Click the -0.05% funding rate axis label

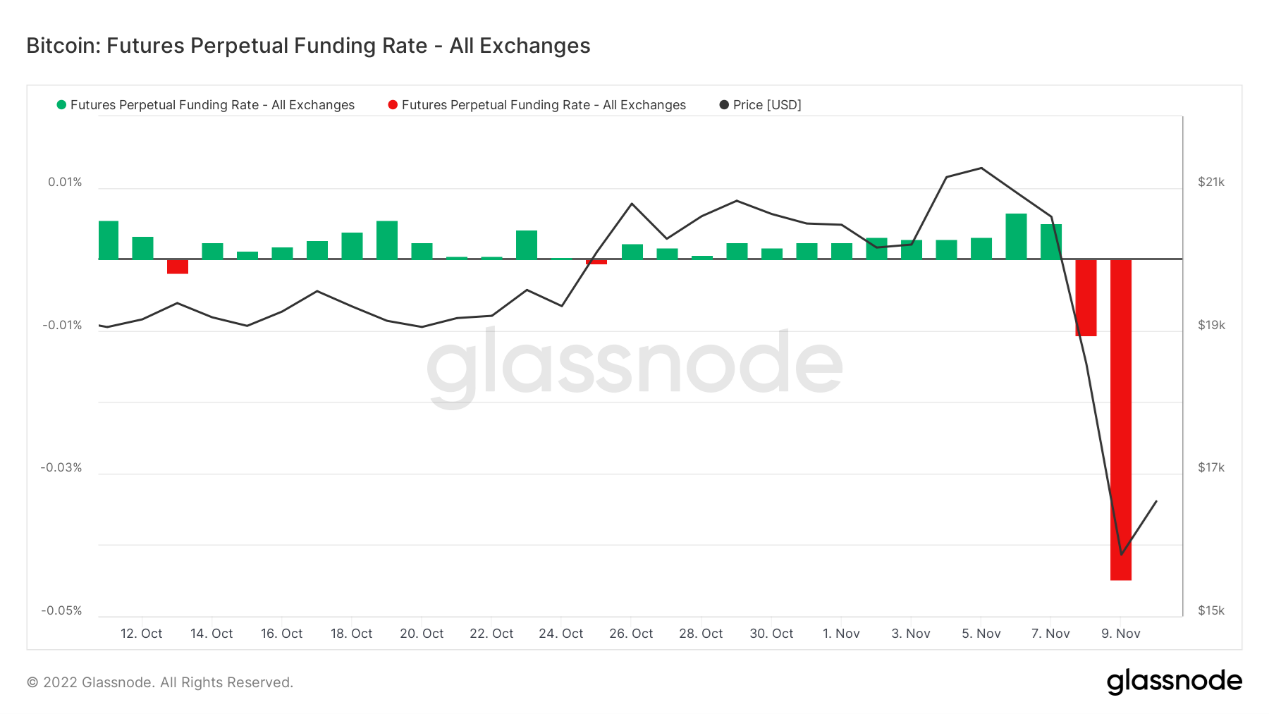61,611
